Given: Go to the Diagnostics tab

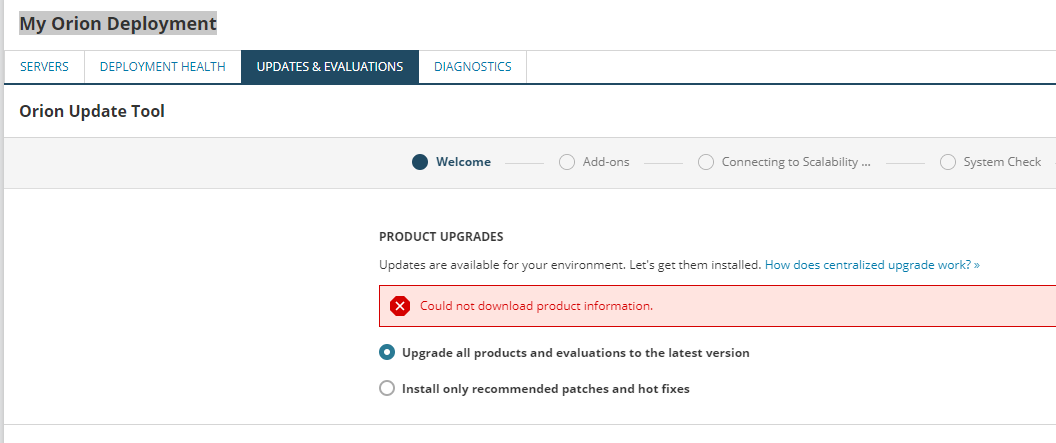Looking at the screenshot, I should click(x=472, y=67).
